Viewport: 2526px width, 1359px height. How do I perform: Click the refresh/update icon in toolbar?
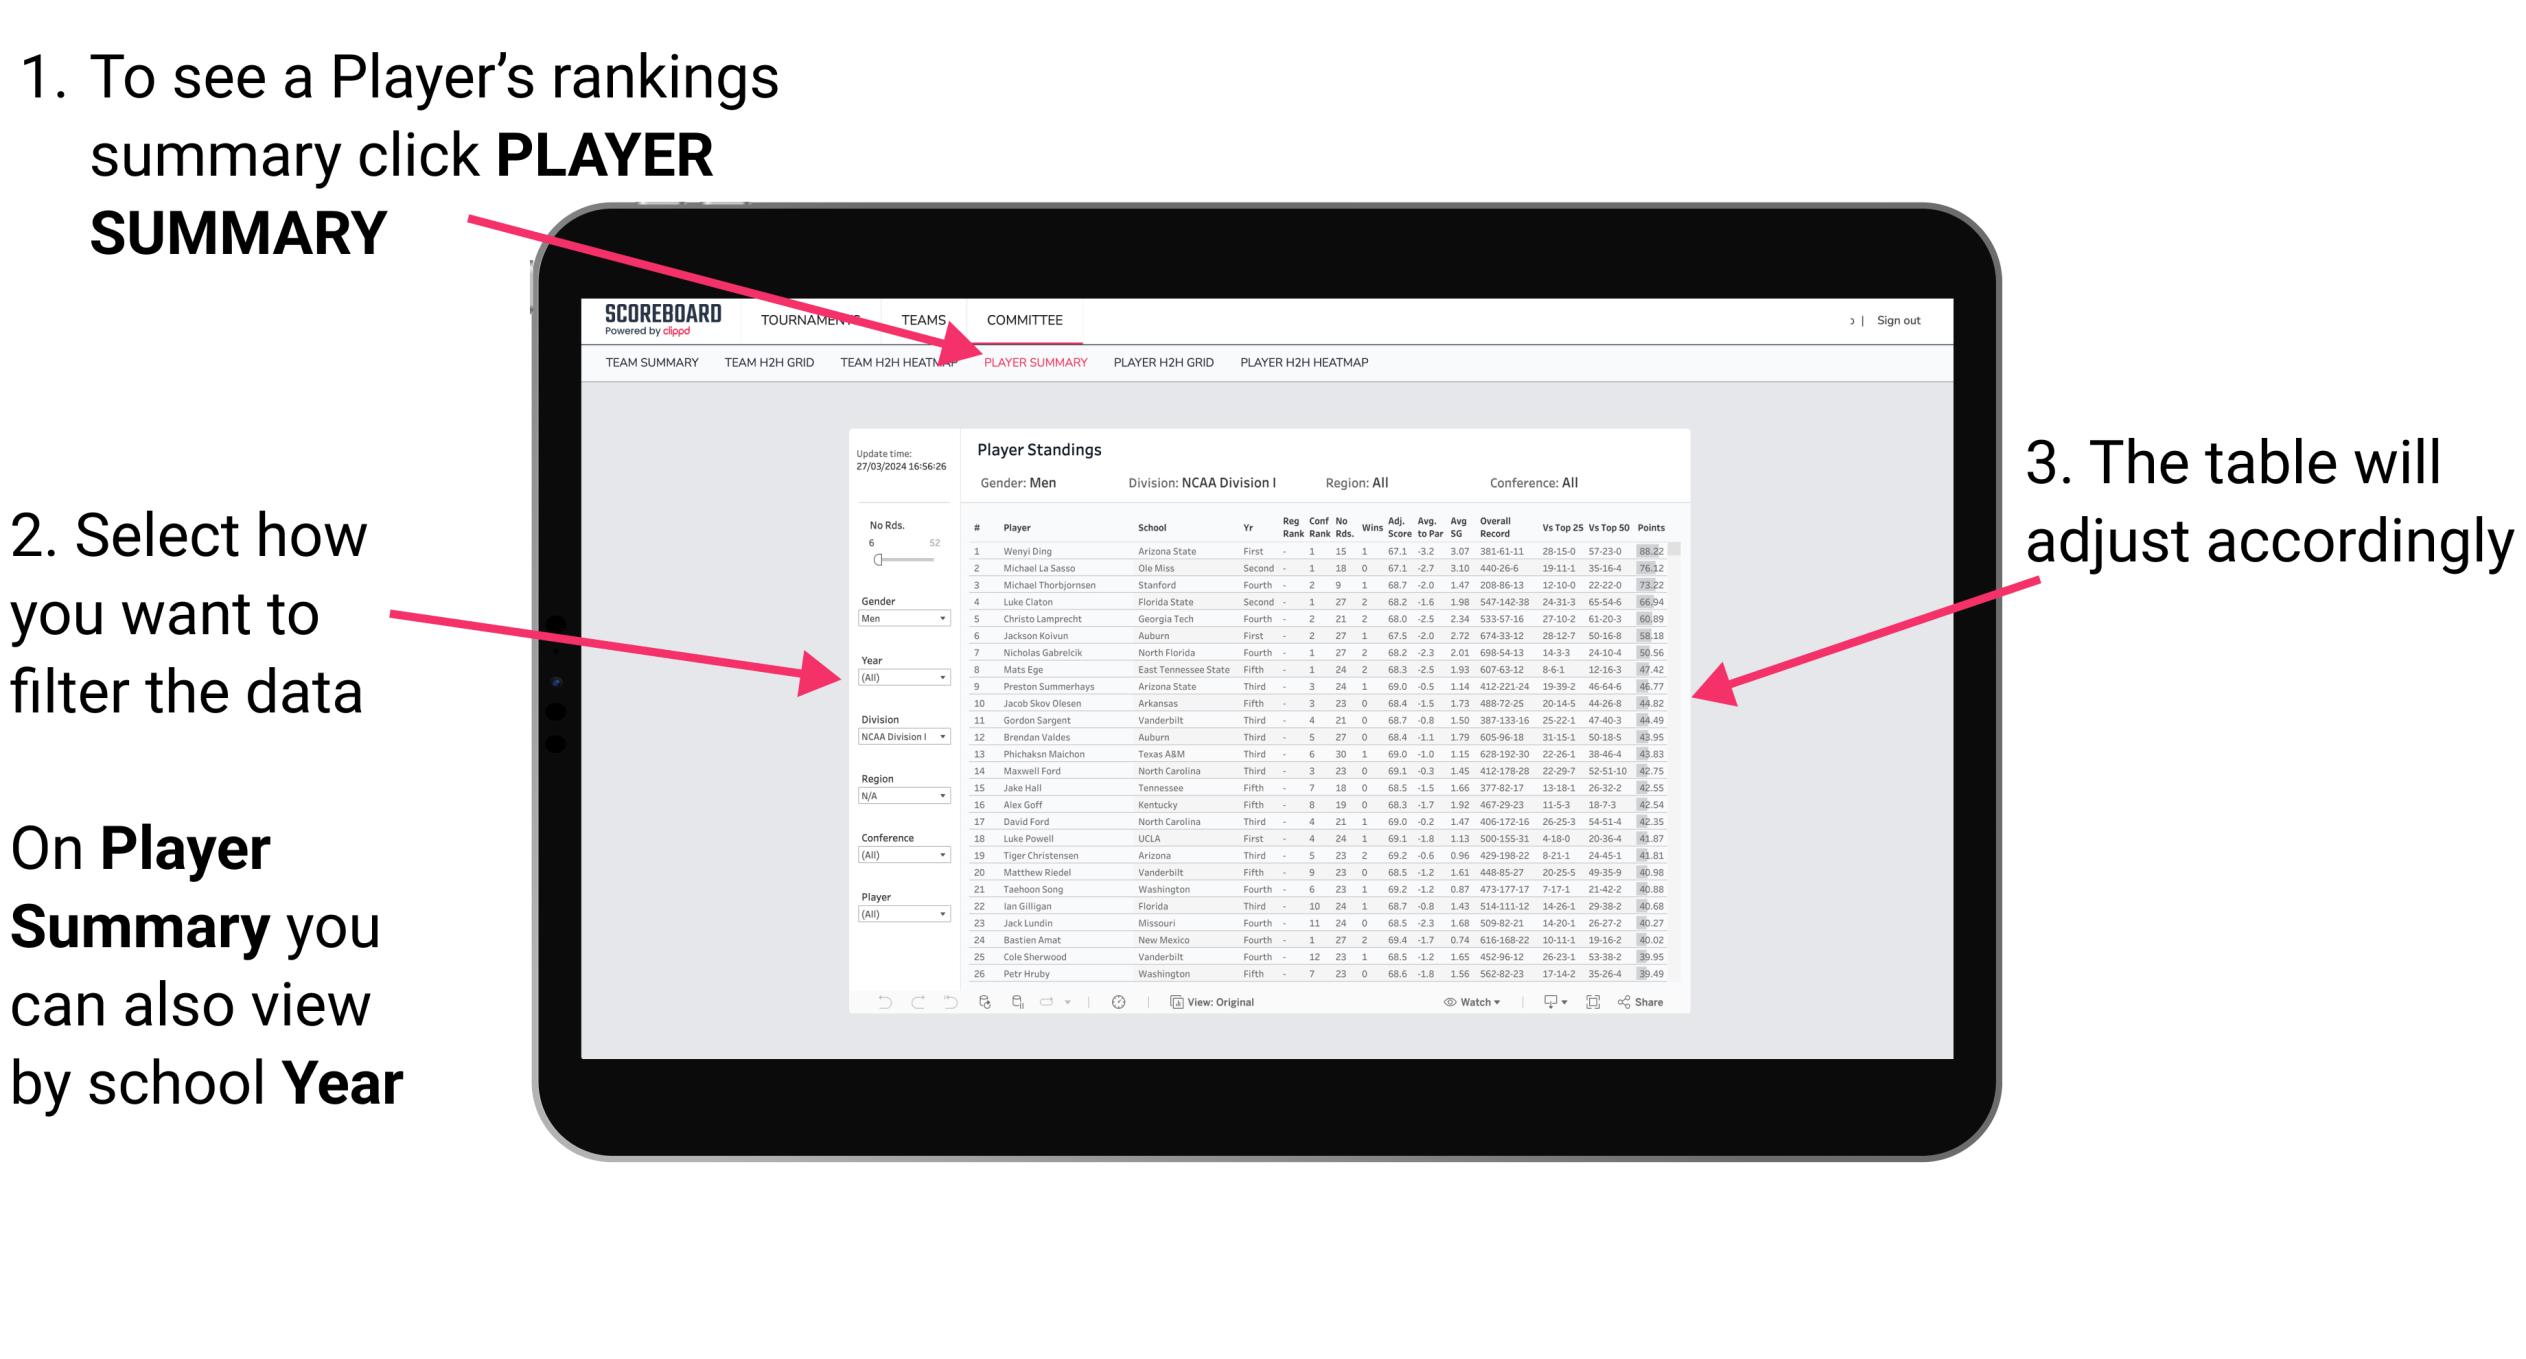[x=985, y=1001]
